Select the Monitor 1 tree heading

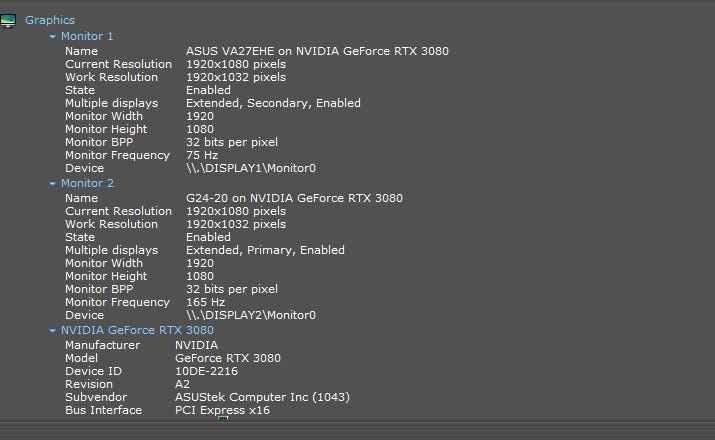pos(87,36)
